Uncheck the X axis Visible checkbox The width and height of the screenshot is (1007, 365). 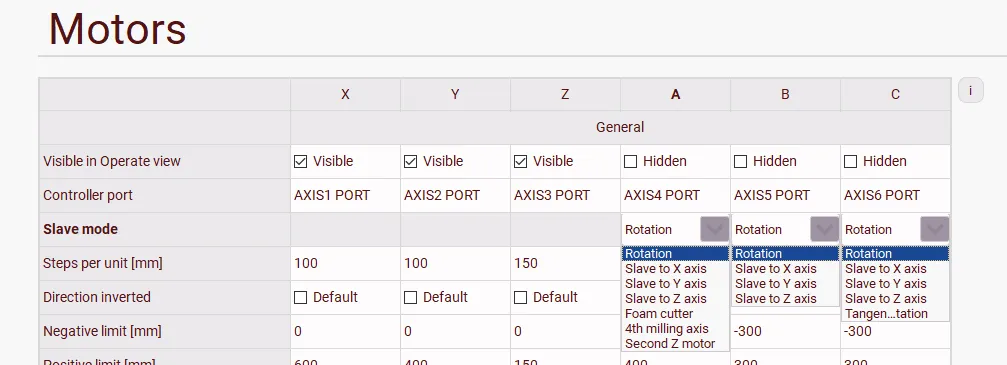pyautogui.click(x=301, y=161)
